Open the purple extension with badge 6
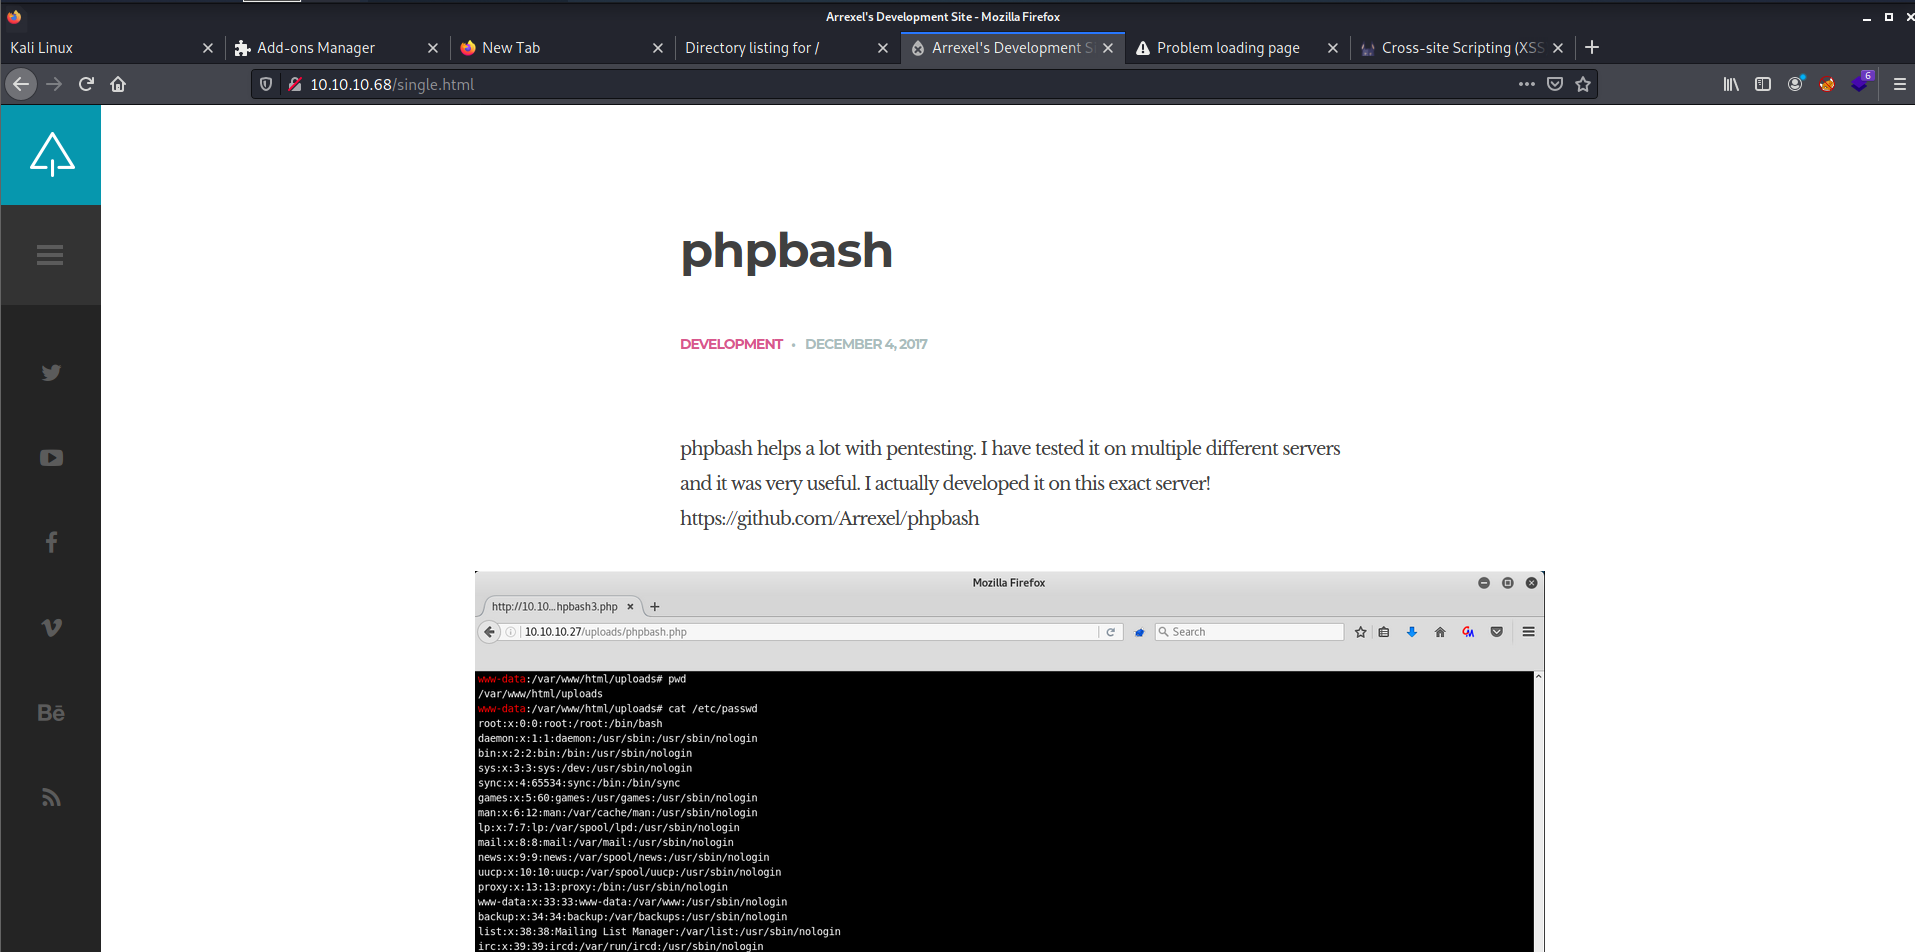1915x952 pixels. point(1861,82)
